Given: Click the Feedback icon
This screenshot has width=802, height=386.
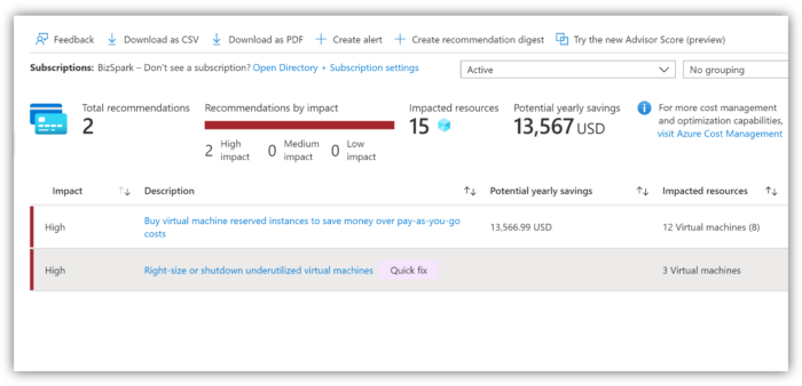Looking at the screenshot, I should click(x=41, y=39).
